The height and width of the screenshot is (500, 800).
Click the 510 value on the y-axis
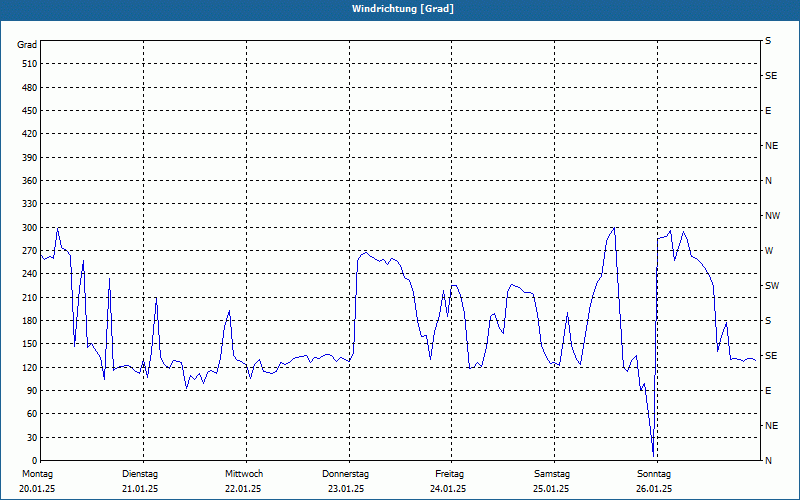point(30,64)
